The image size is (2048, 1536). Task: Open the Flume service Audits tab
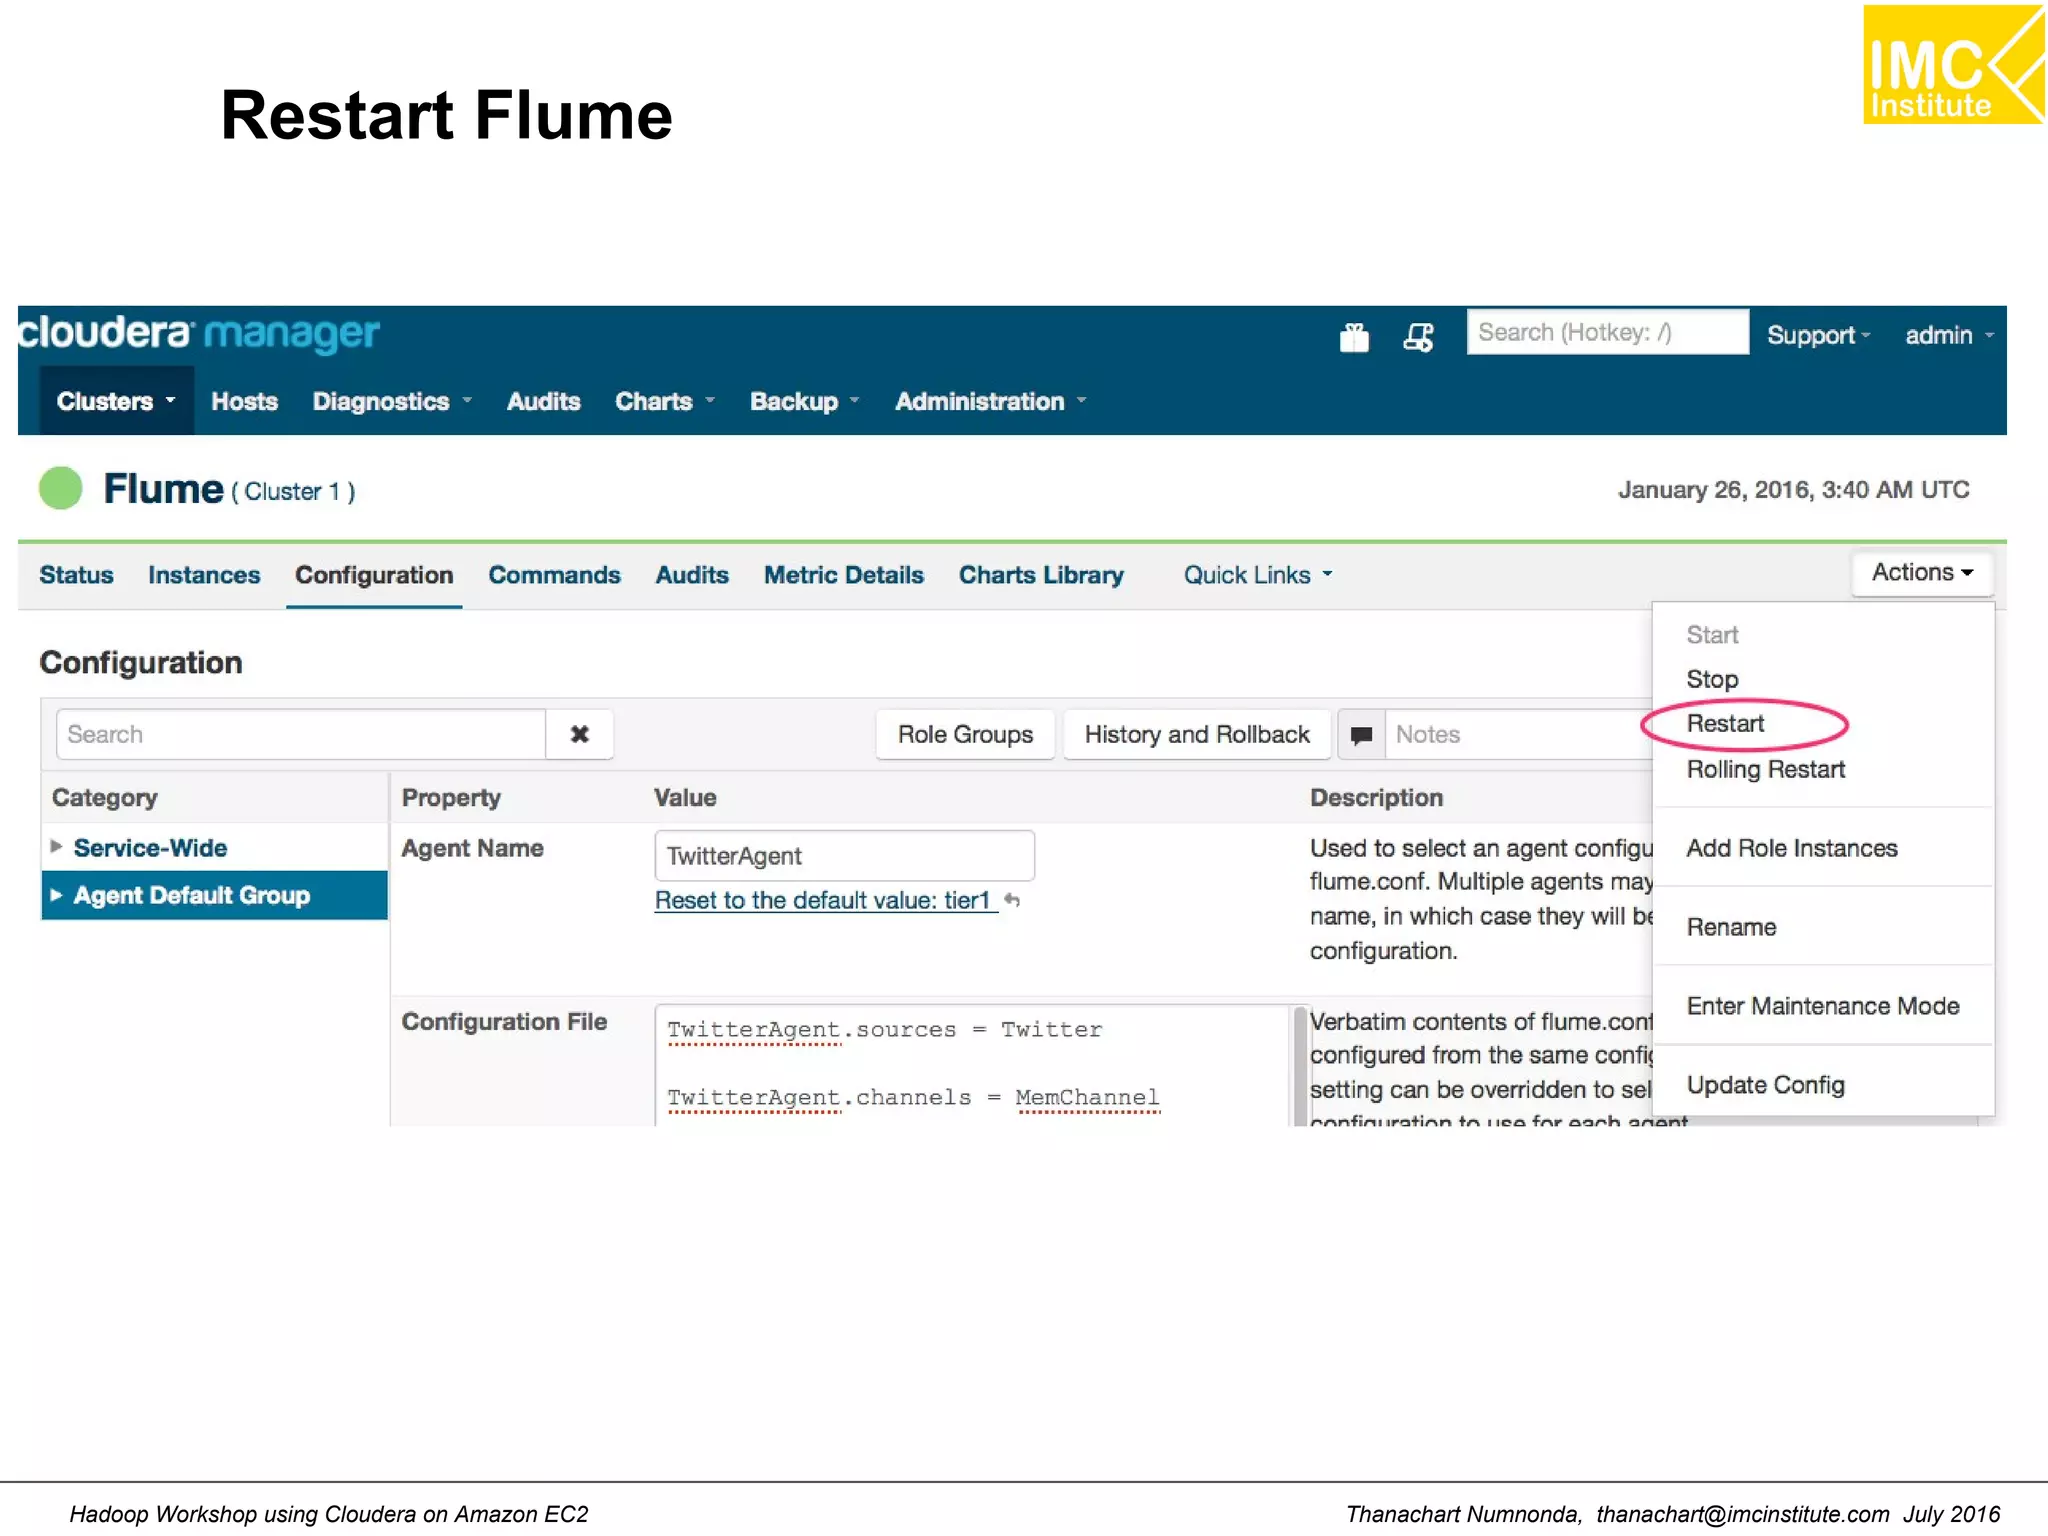[x=692, y=575]
